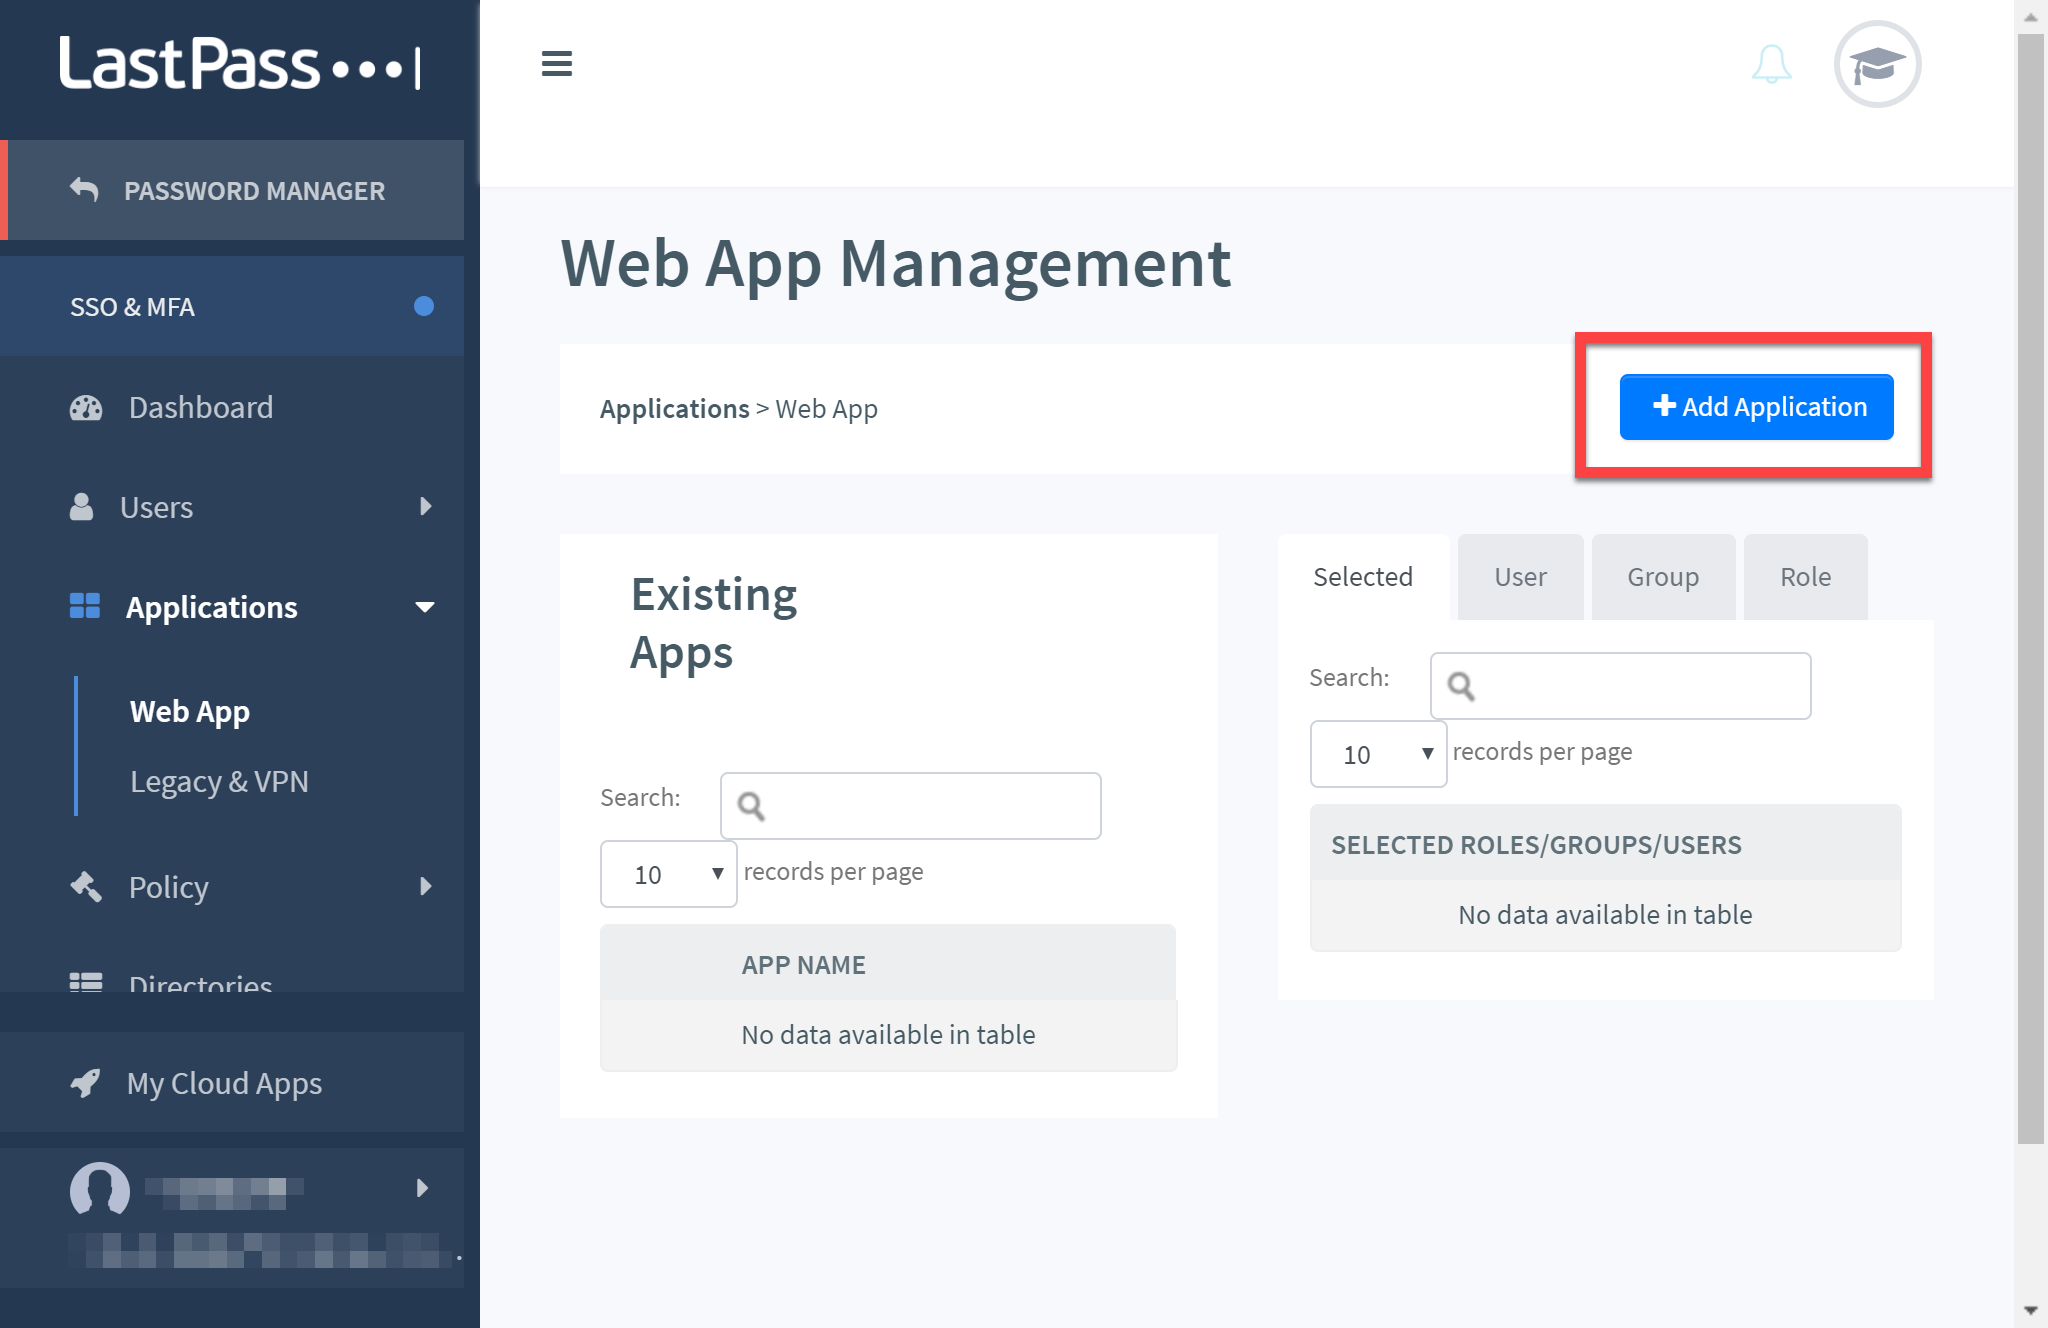
Task: Switch to the Selected tab
Action: pos(1363,577)
